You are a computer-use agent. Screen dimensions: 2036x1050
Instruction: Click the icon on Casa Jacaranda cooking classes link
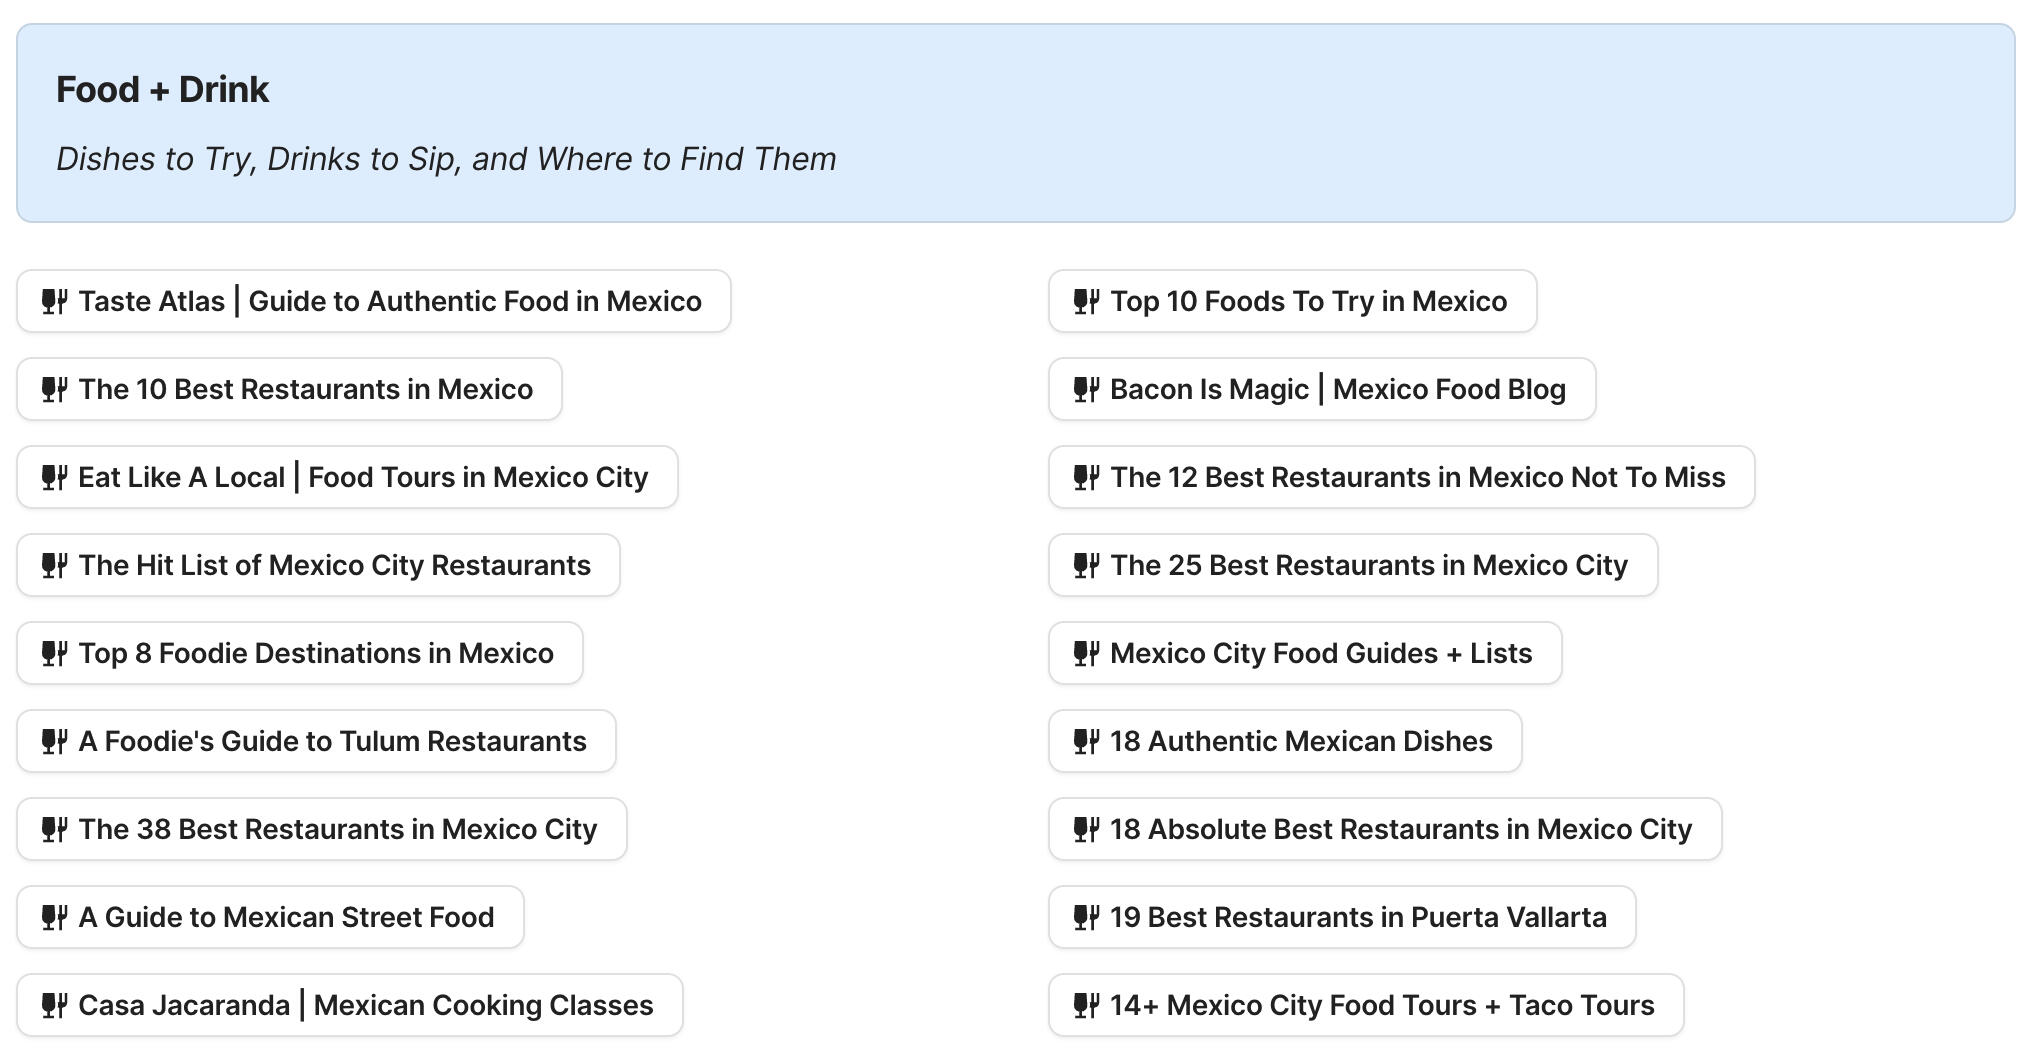(55, 1005)
